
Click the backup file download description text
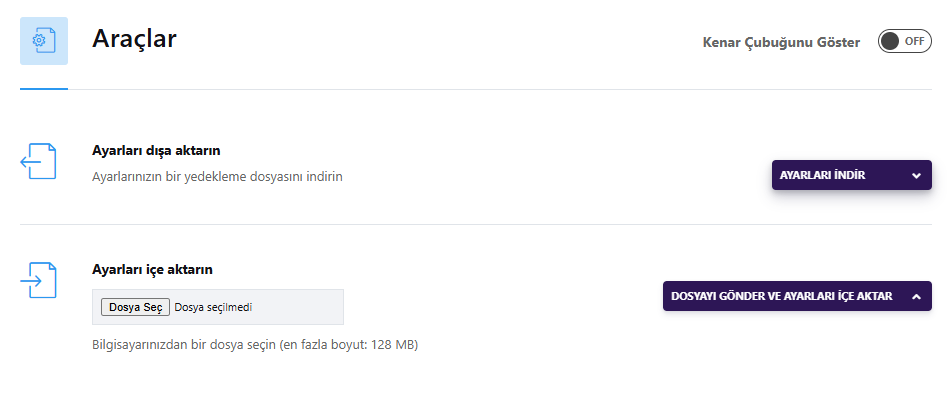(217, 176)
